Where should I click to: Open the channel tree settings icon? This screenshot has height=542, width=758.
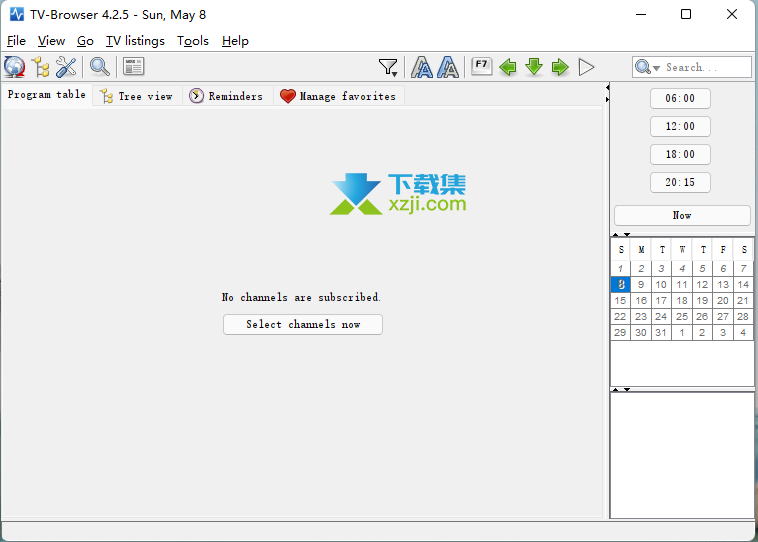tap(41, 67)
